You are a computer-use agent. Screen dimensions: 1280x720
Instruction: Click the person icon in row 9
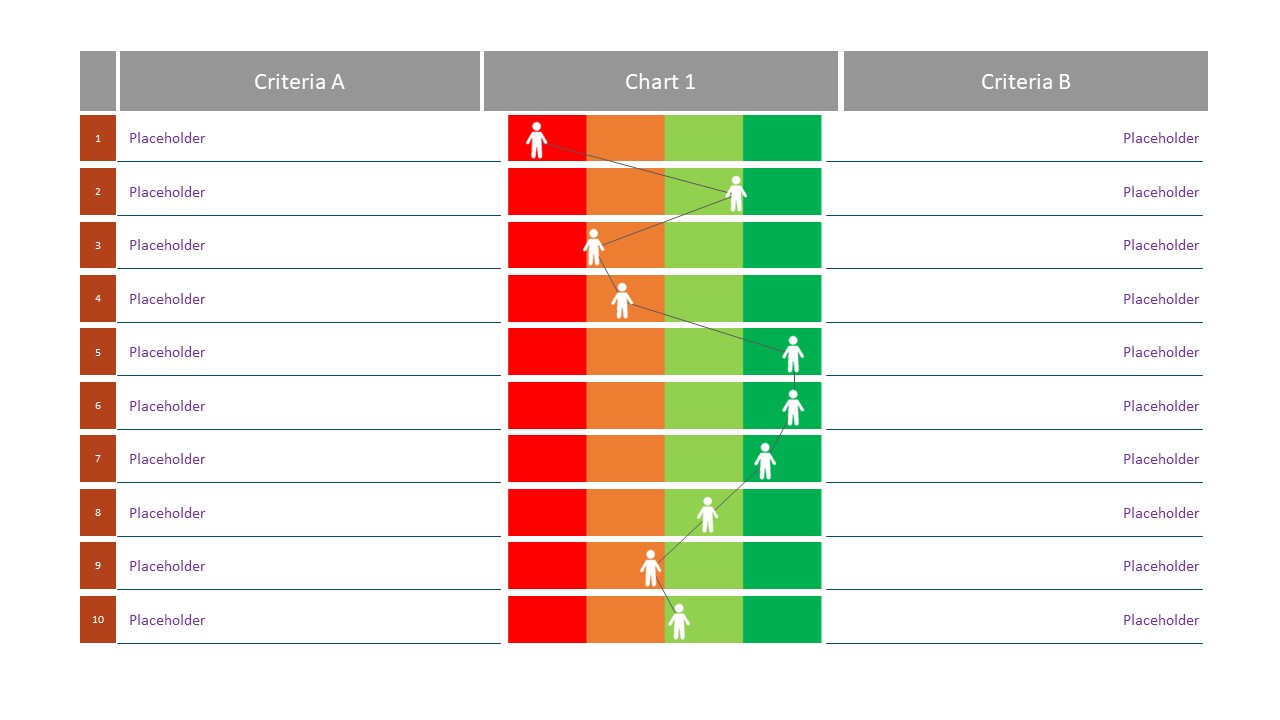[x=651, y=568]
